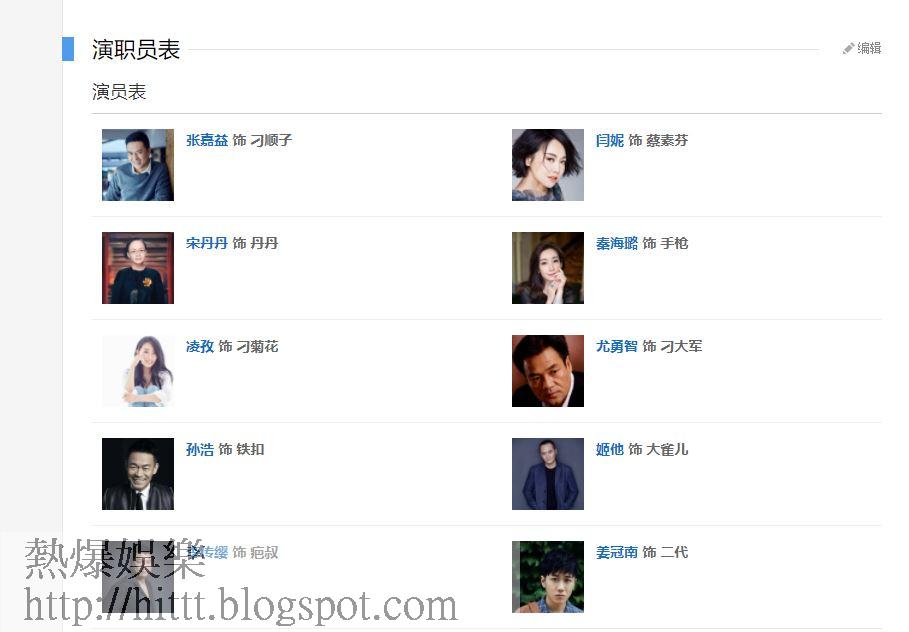Click 宋丹丹's photo thumbnail

(138, 268)
